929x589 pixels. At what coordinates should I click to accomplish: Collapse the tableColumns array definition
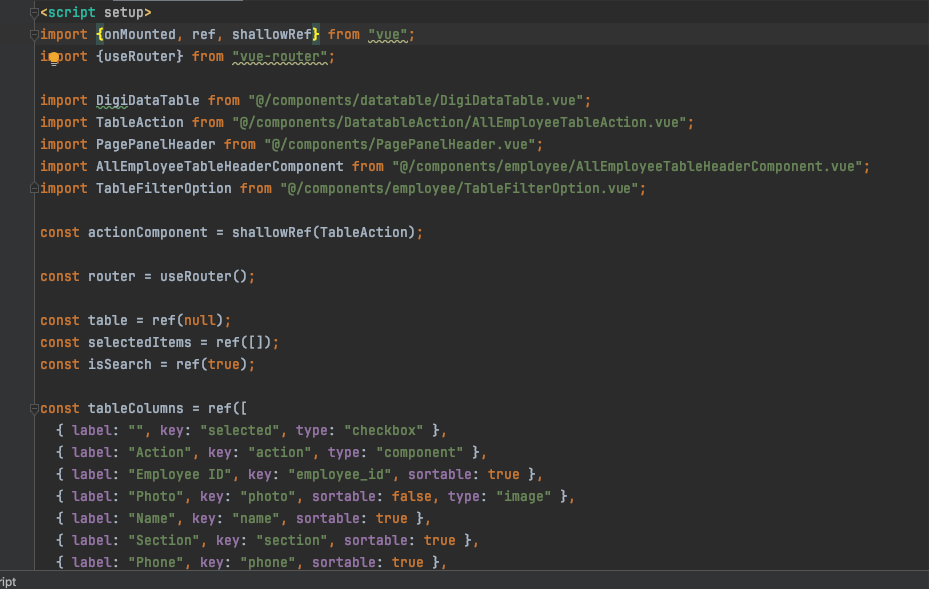[34, 409]
